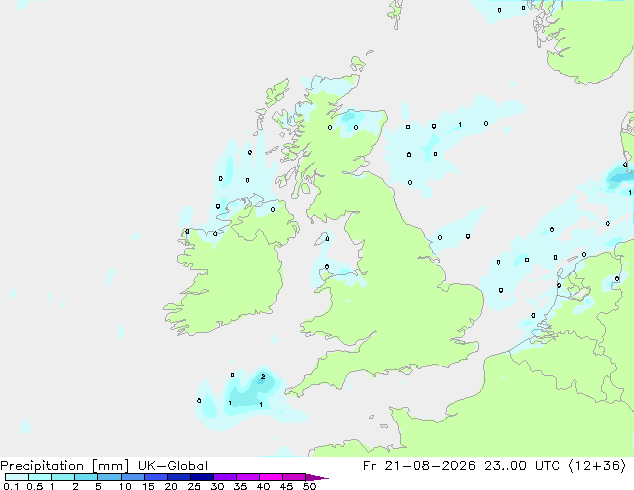Click the forecast date 'Fr 21-08-2026' text
The image size is (634, 490).
pyautogui.click(x=419, y=466)
